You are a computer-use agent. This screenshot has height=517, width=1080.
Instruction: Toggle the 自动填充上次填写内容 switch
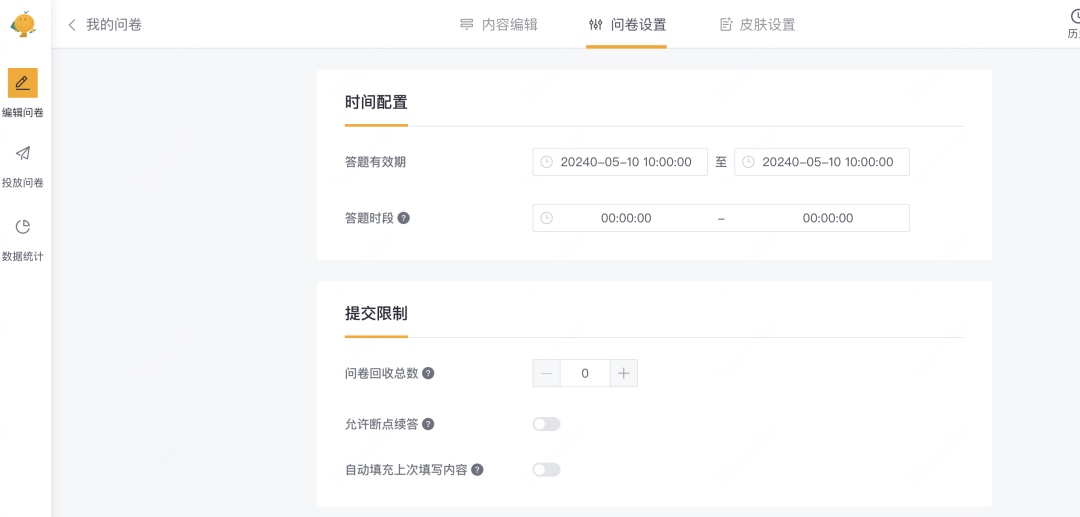click(546, 470)
